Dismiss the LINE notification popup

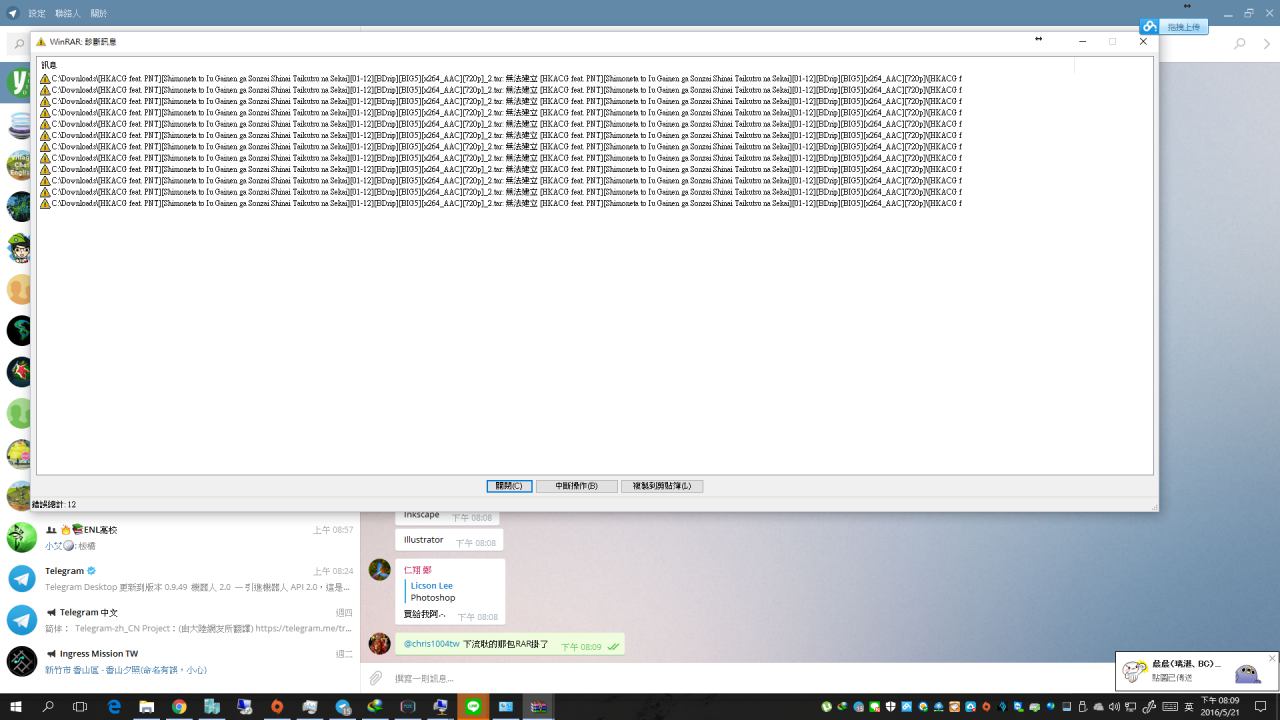click(x=1272, y=658)
